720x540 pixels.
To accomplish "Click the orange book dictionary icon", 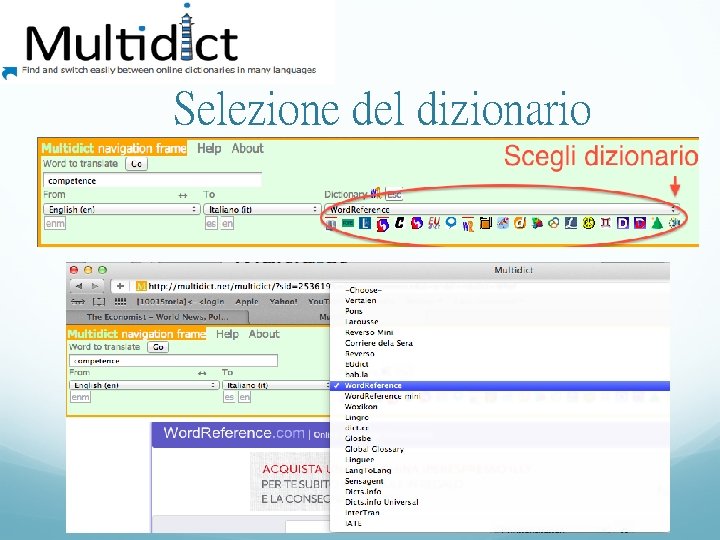I will (485, 223).
